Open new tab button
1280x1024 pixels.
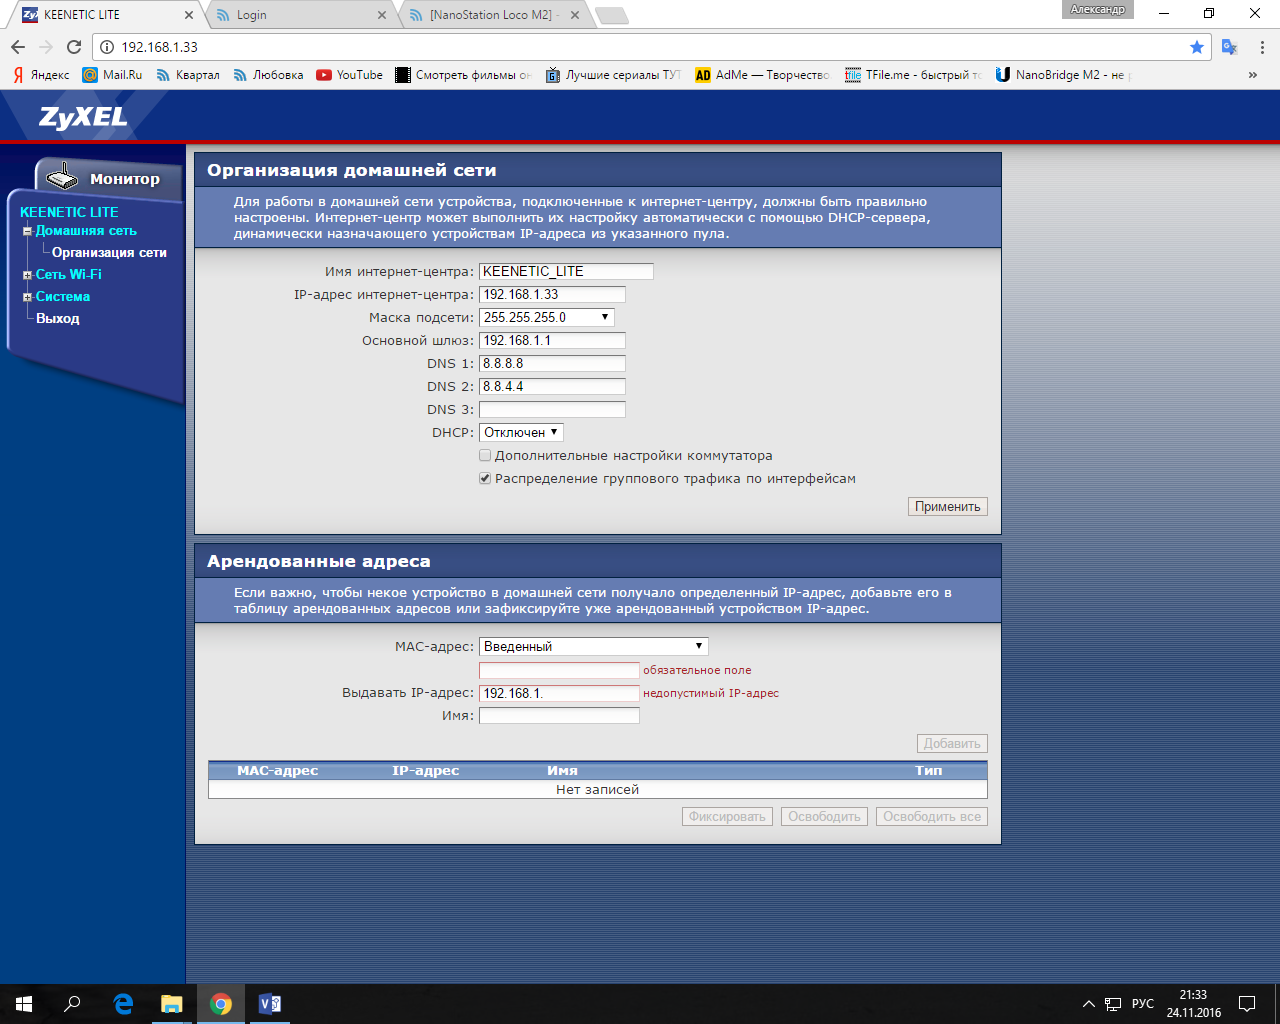[x=611, y=15]
